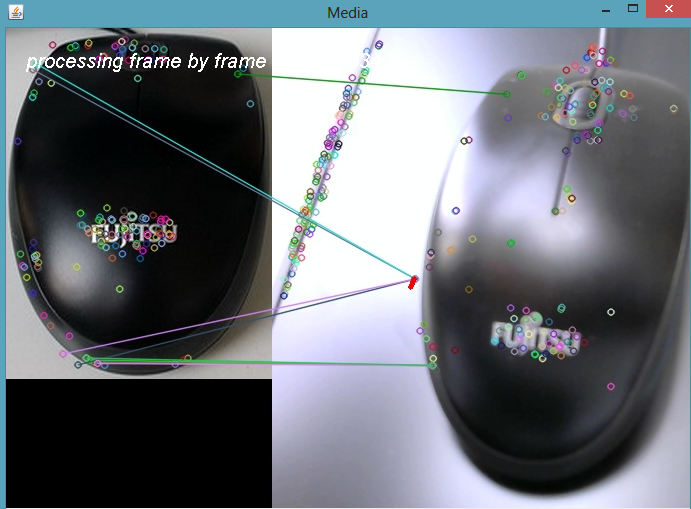Click the Media window title text
Viewport: 691px width, 509px height.
pos(347,13)
